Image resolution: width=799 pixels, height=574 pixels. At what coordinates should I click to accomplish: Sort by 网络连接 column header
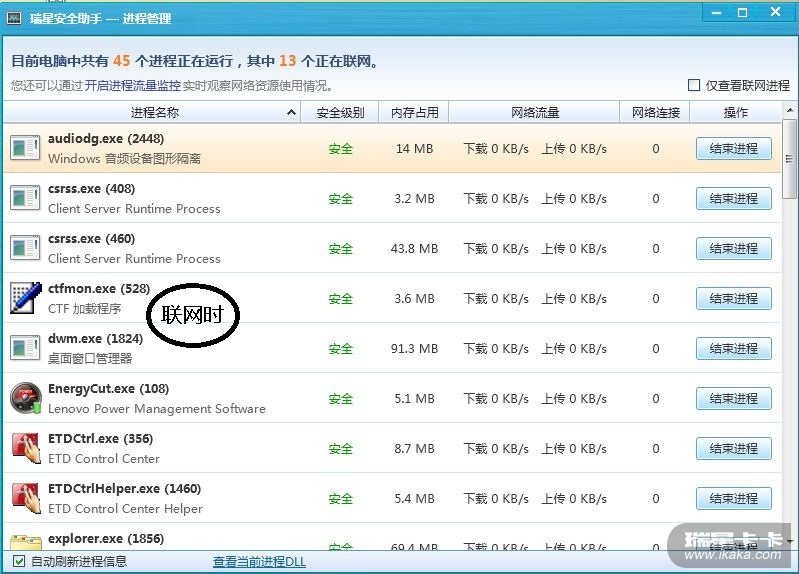[x=655, y=112]
